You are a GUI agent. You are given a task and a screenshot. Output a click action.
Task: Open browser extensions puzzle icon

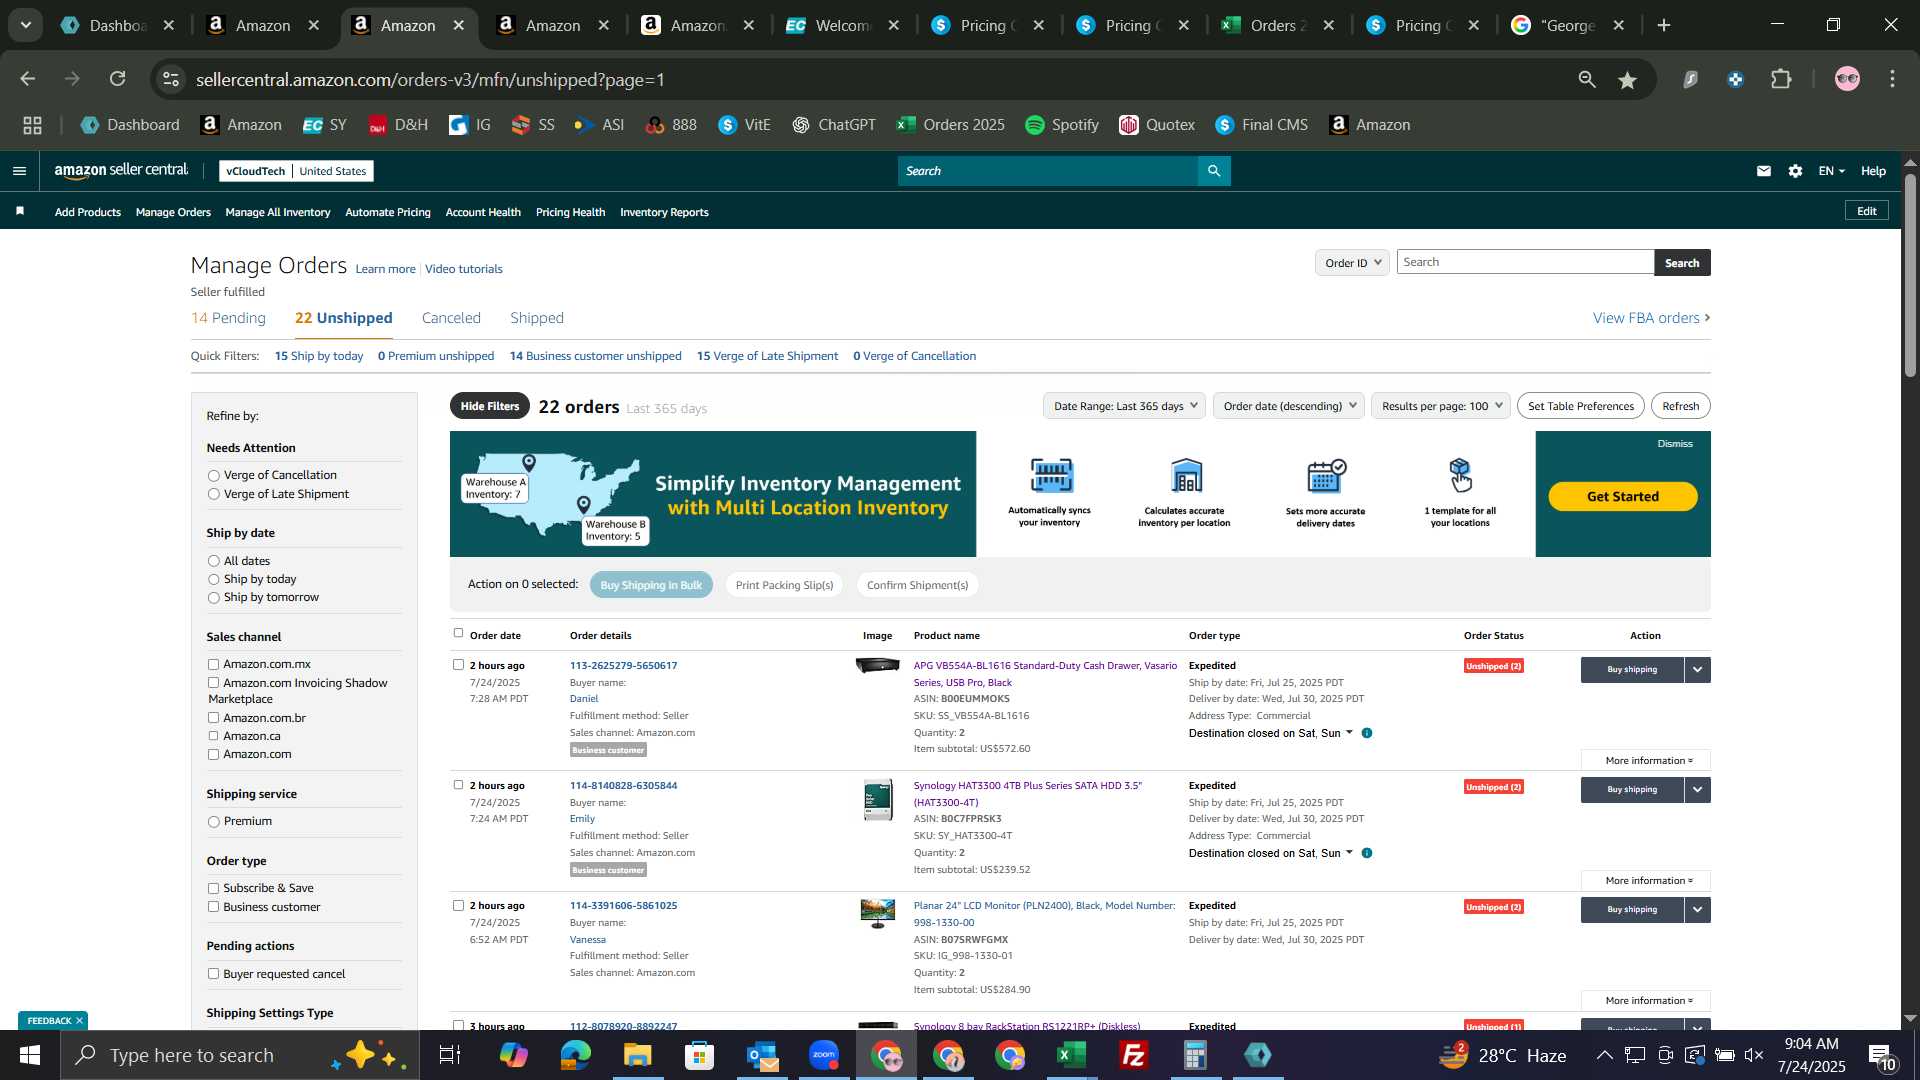tap(1781, 79)
